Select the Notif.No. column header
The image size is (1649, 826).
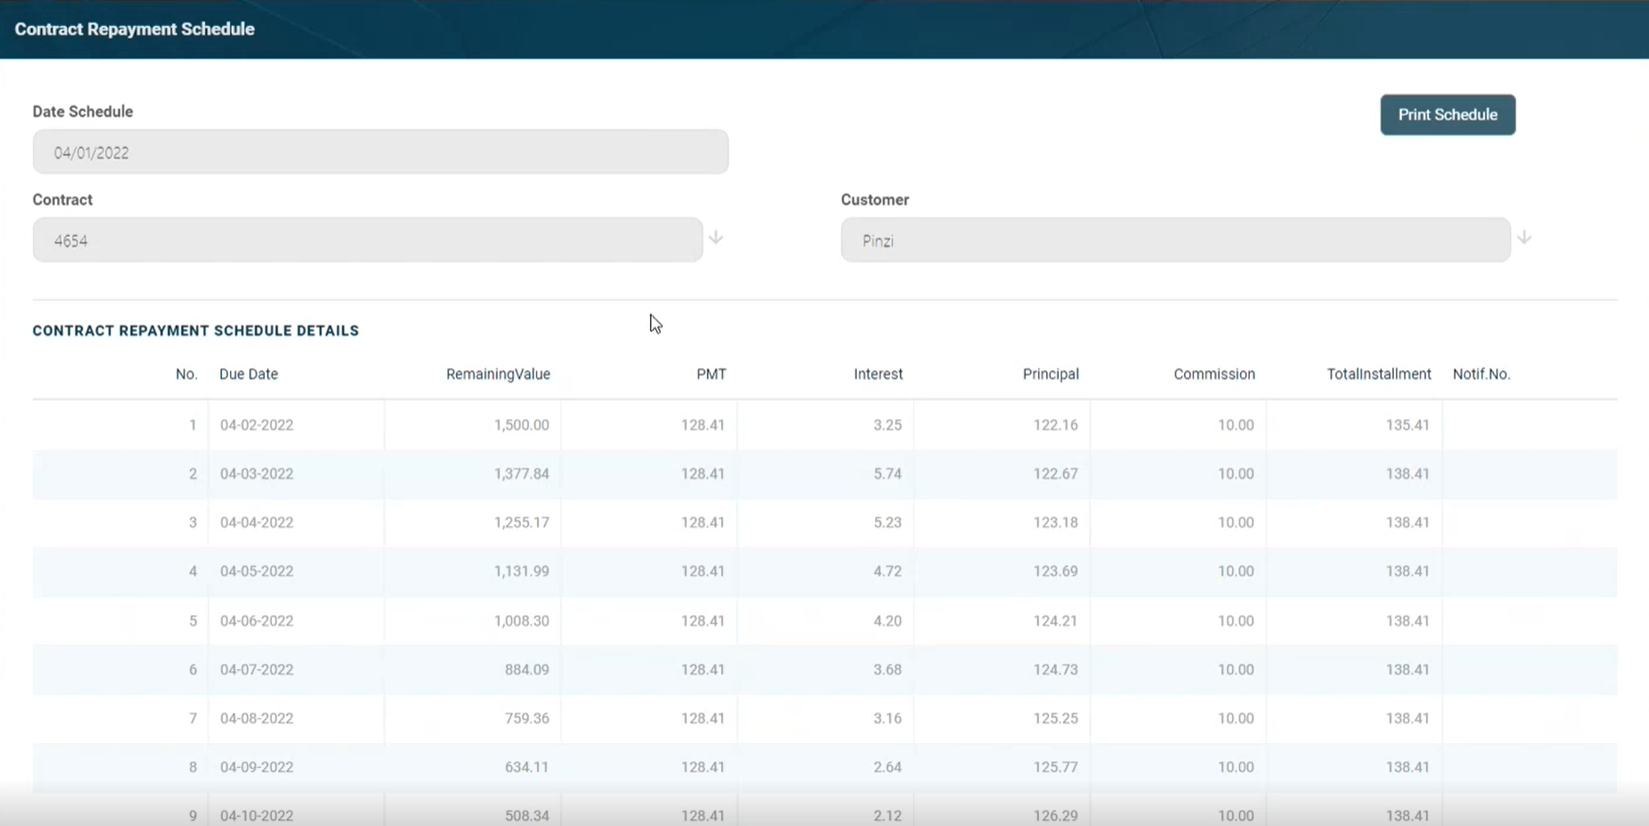(1481, 374)
